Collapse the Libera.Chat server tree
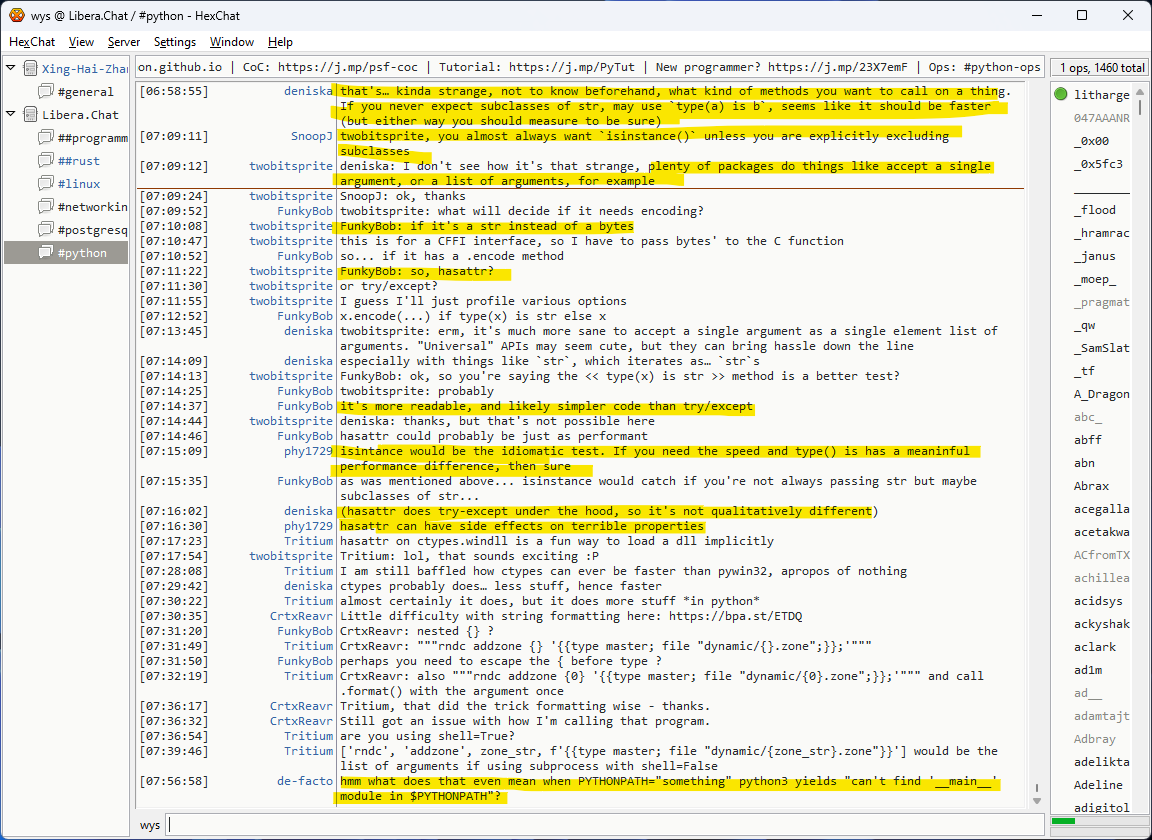Viewport: 1152px width, 840px height. click(11, 115)
